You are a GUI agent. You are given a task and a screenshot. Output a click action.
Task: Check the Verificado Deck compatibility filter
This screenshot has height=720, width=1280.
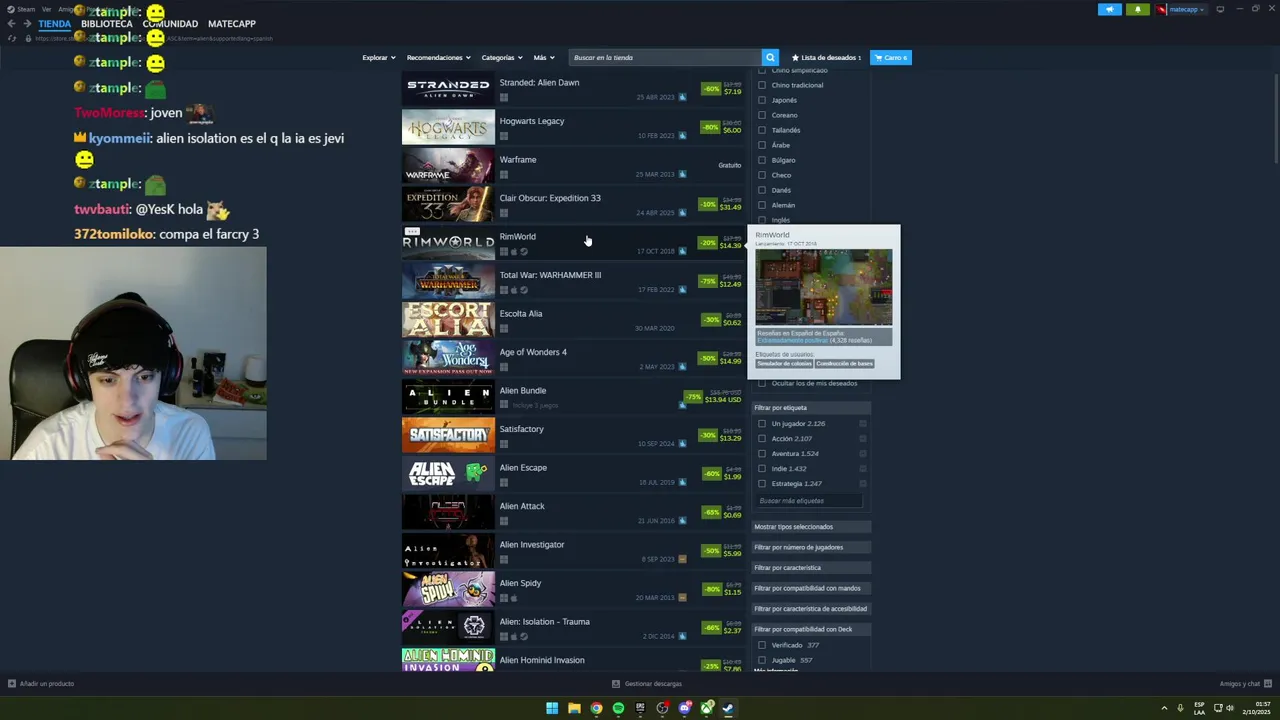pyautogui.click(x=762, y=645)
